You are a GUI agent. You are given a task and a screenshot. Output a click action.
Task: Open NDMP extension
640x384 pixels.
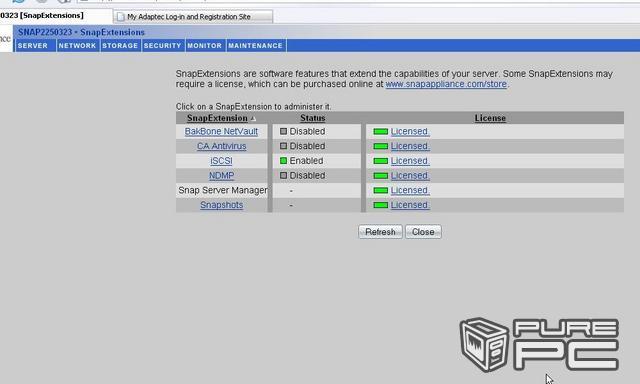pos(221,175)
